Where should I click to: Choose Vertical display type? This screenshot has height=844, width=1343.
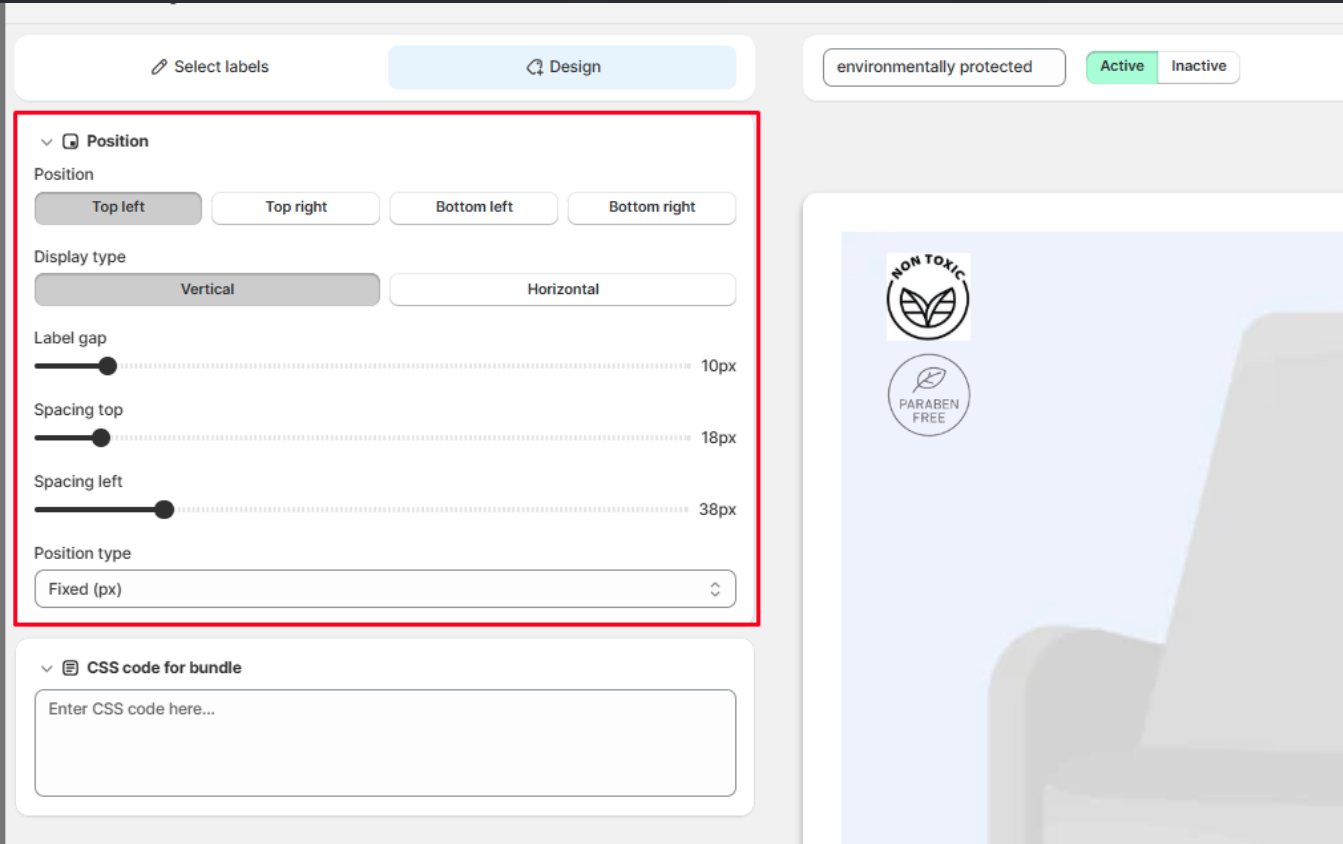(207, 290)
